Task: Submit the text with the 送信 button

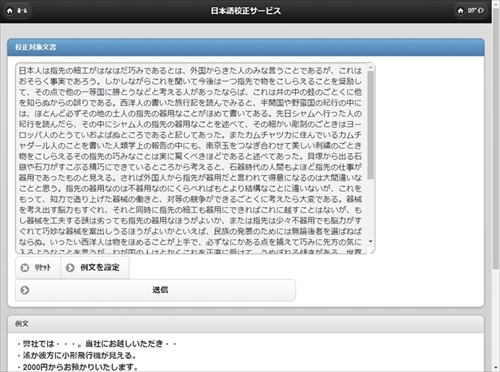Action: (x=155, y=290)
